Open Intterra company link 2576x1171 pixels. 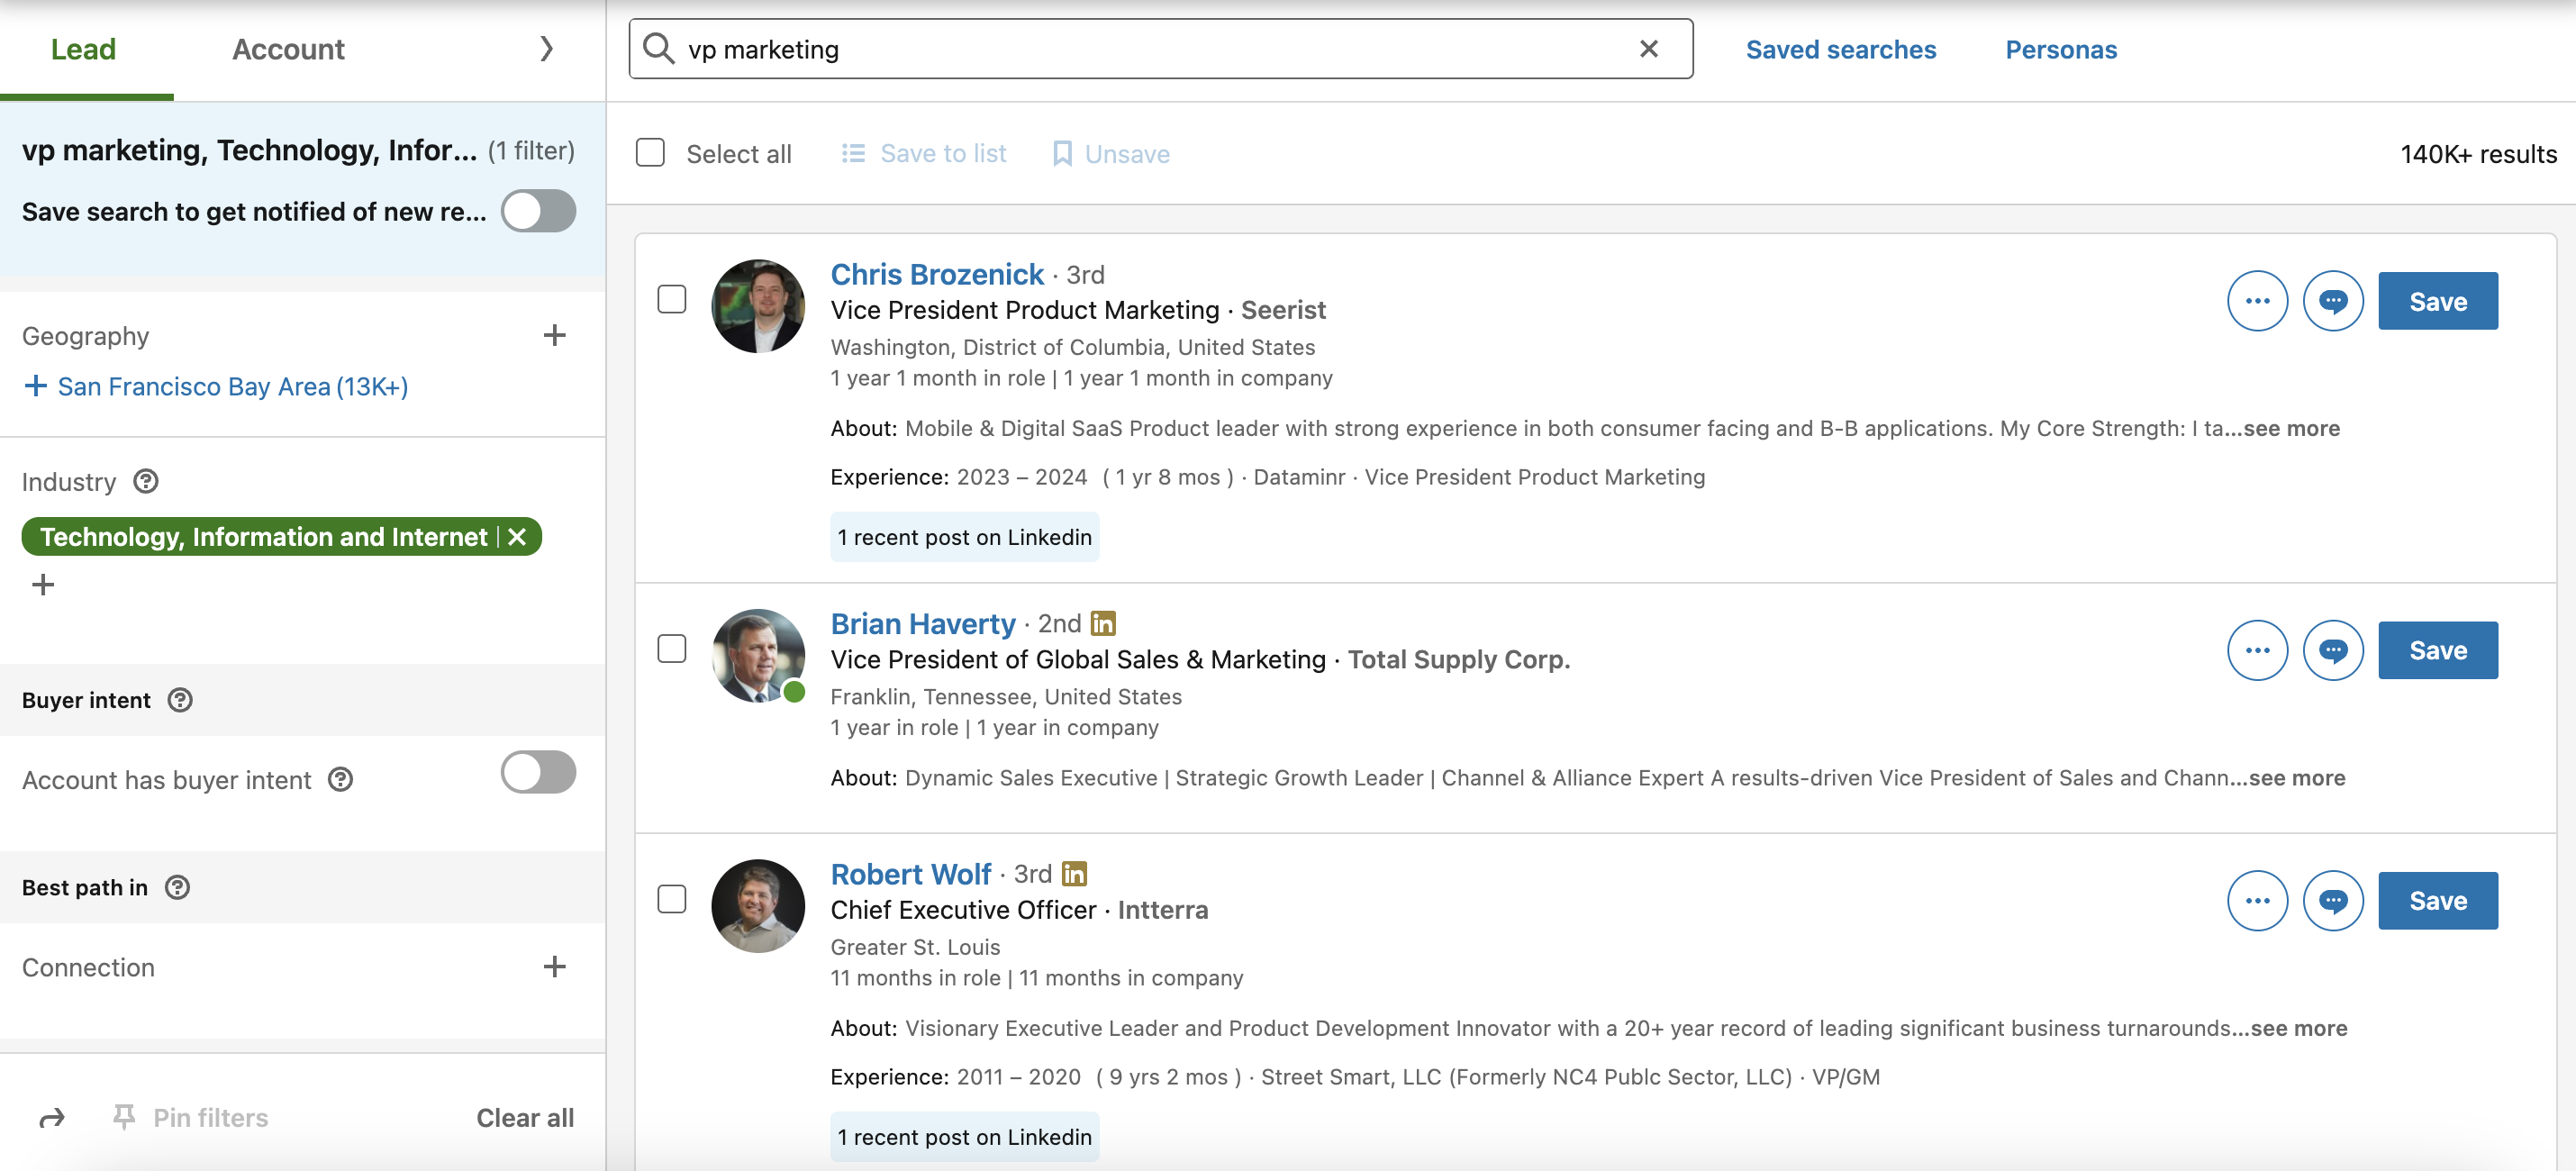pos(1163,910)
